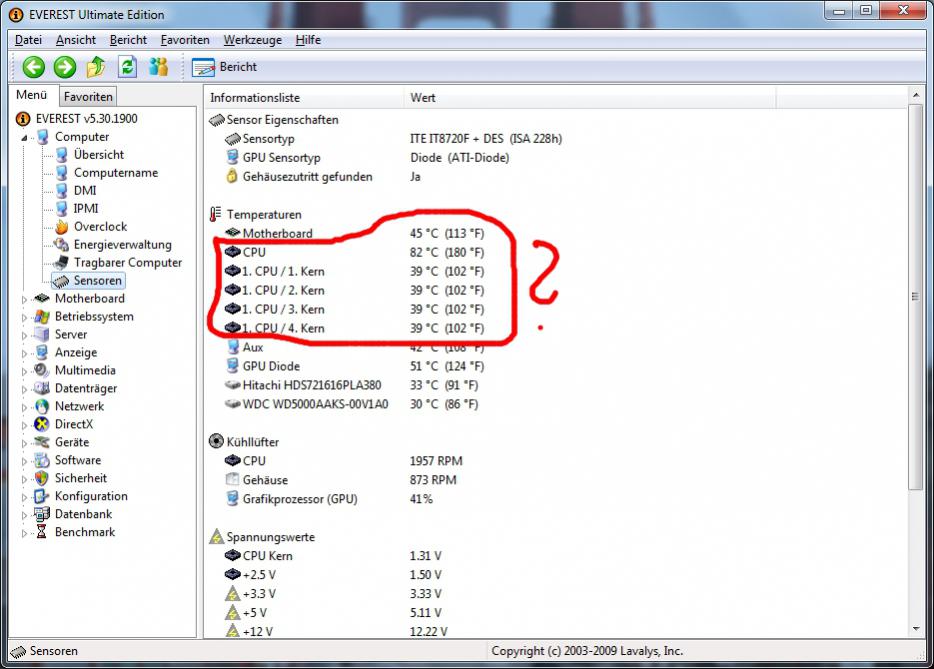Screen dimensions: 934x669
Task: Click the Bericht toolbar button
Action: click(x=225, y=67)
